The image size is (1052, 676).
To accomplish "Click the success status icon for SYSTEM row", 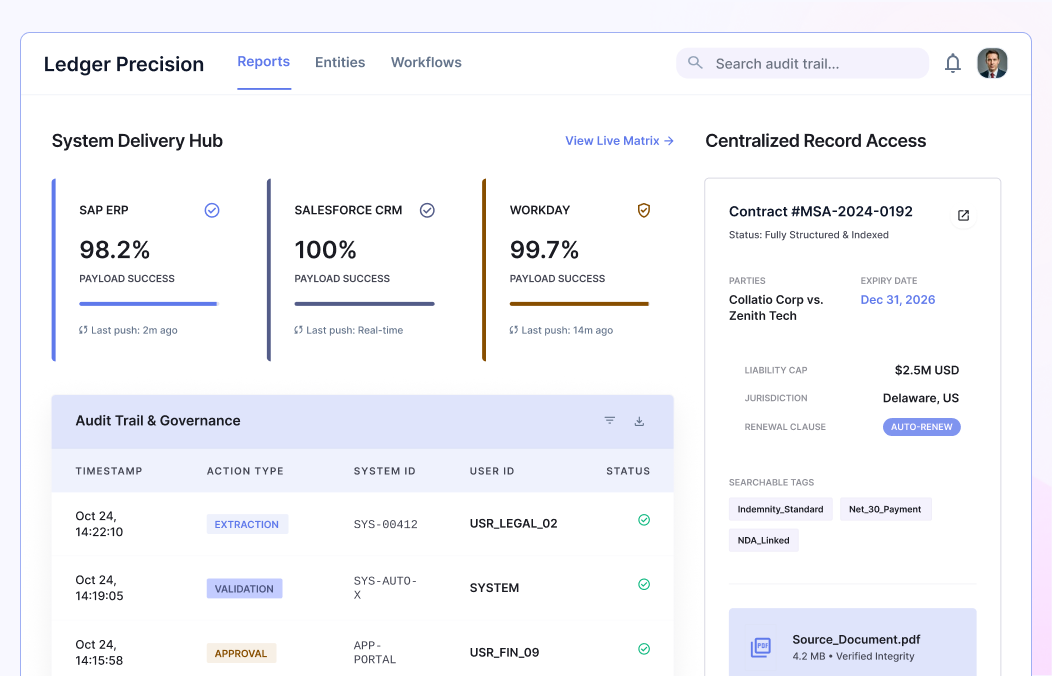I will coord(644,584).
